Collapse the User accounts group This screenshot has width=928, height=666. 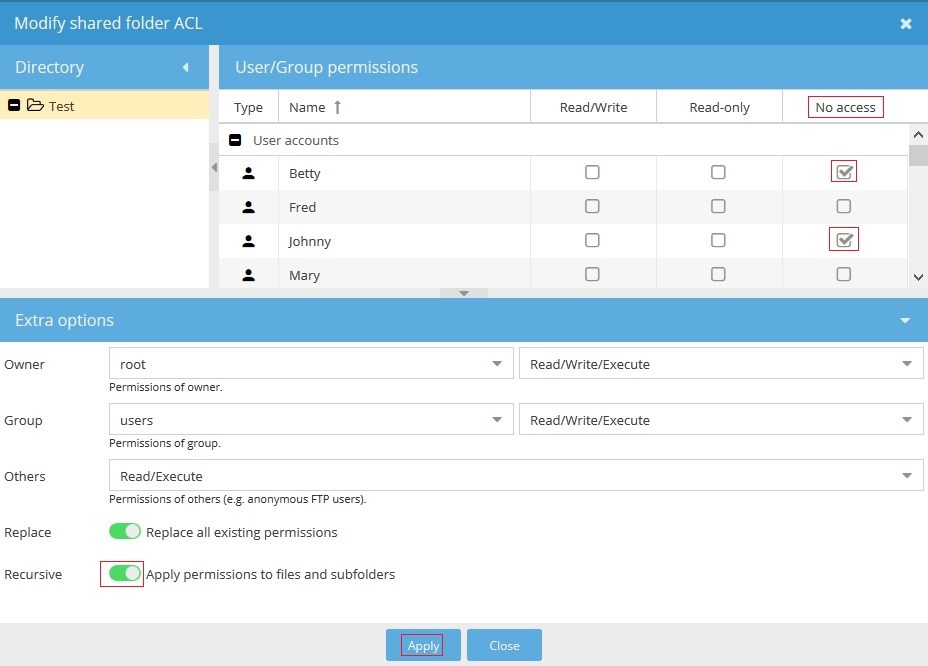pos(235,141)
